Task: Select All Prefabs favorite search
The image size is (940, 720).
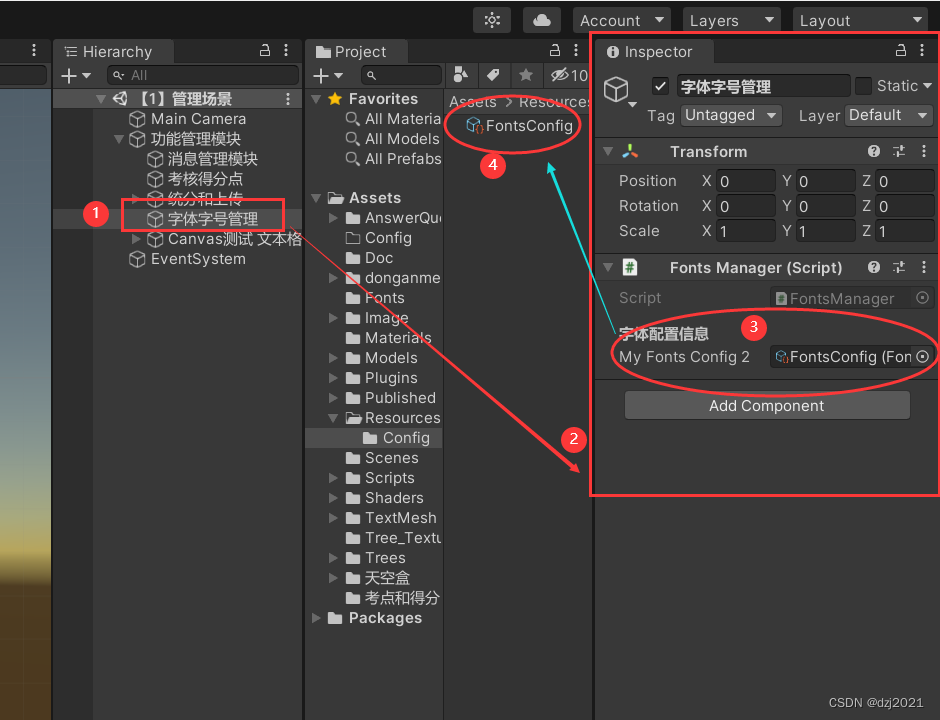Action: (x=393, y=159)
